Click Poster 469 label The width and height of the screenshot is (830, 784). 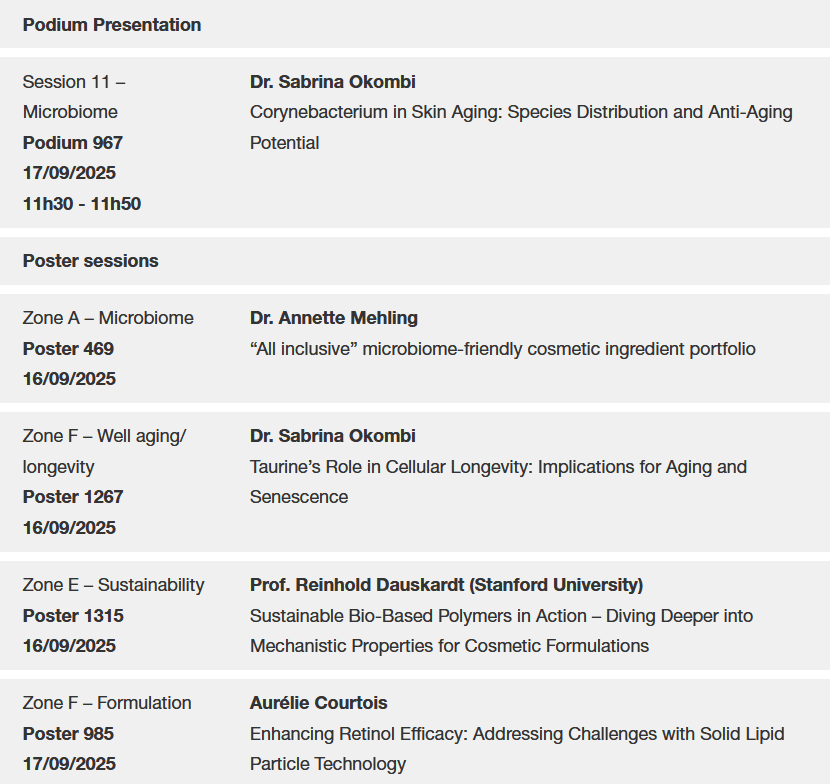click(x=68, y=349)
